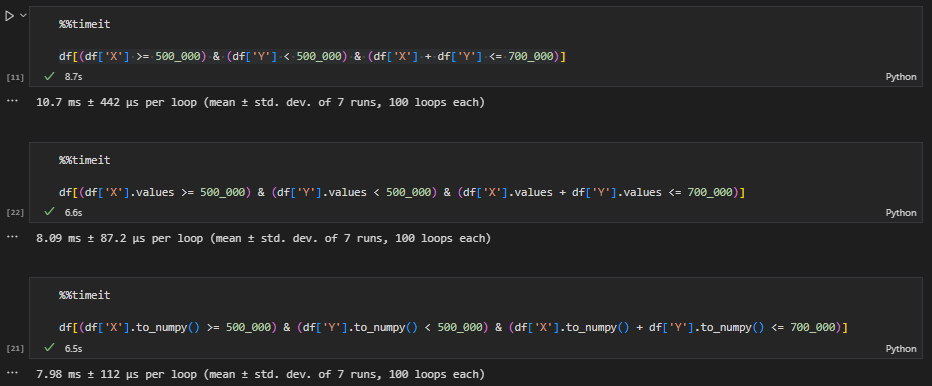Change language via Python label in to_numpy cell

[900, 349]
